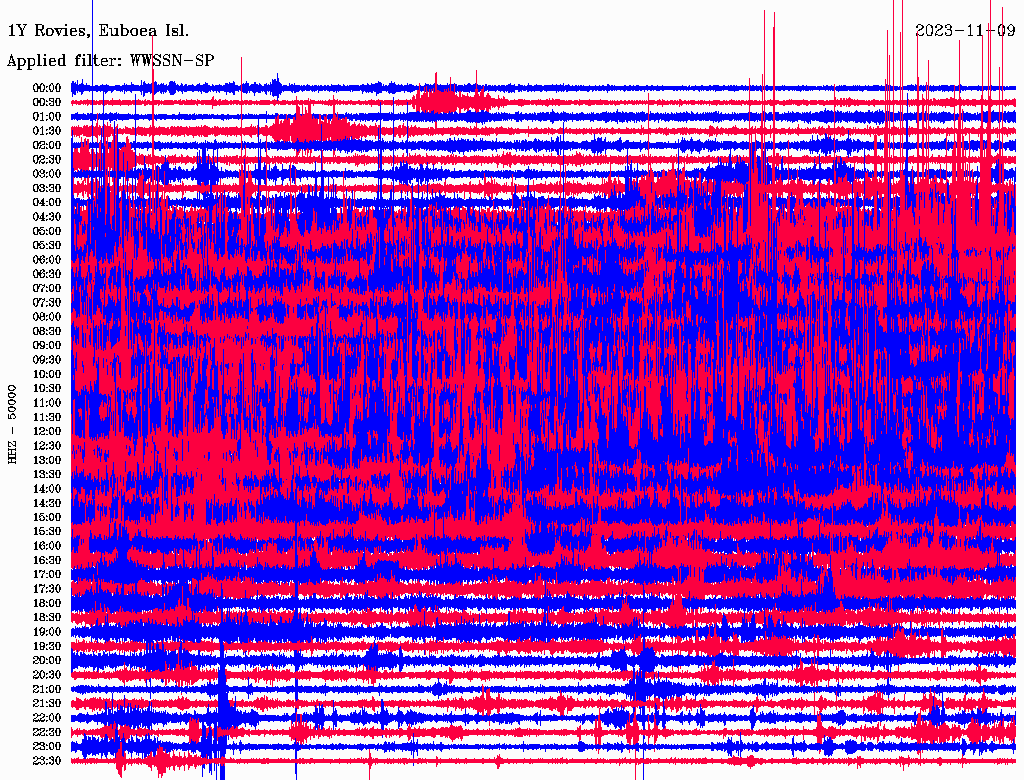The image size is (1024, 780).
Task: Select the 02:30 time label
Action: pyautogui.click(x=47, y=159)
